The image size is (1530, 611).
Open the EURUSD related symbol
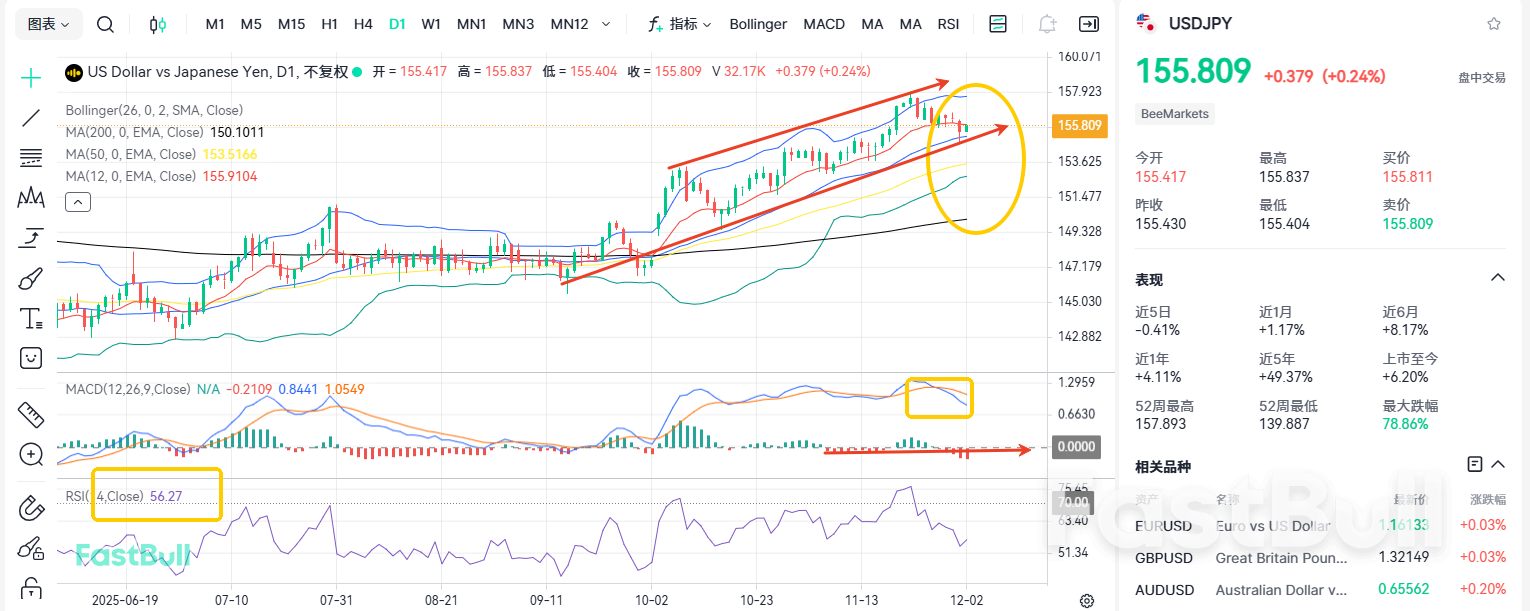[x=1164, y=525]
